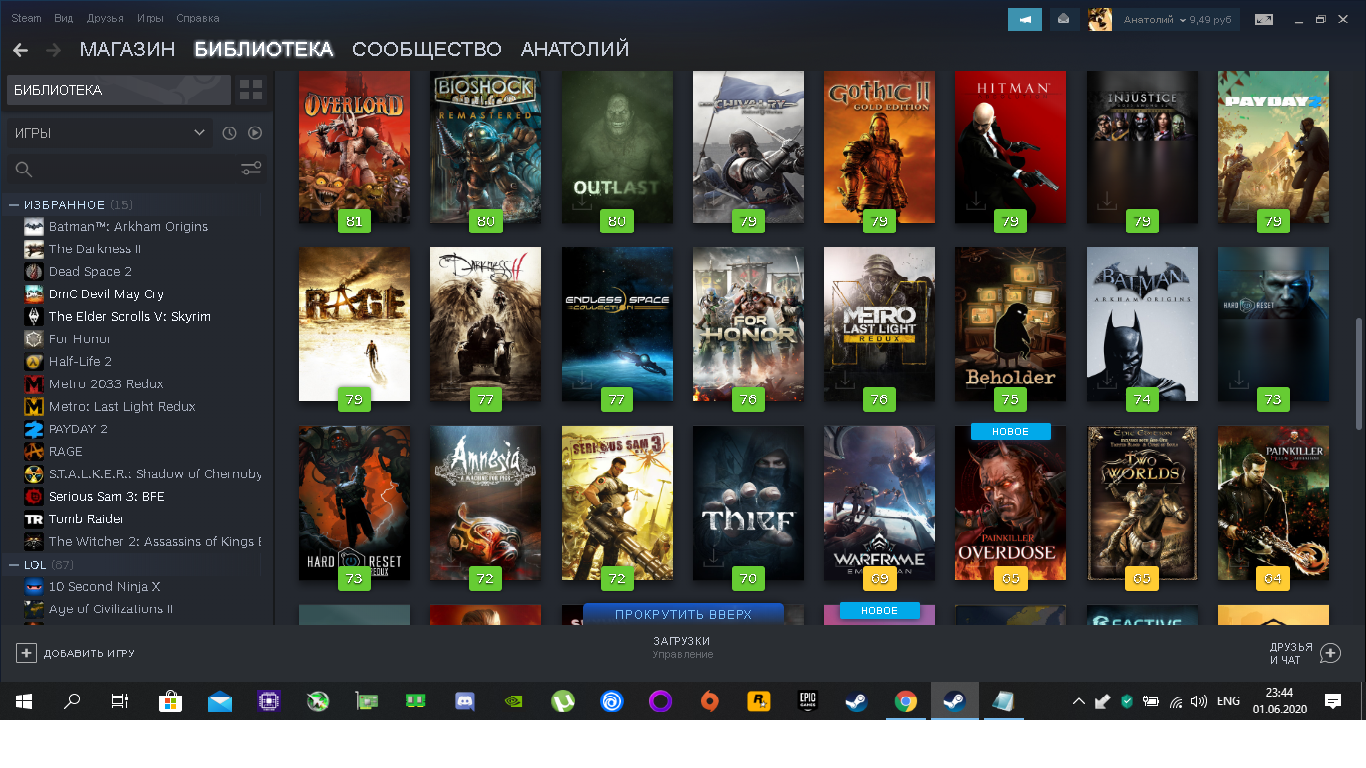The width and height of the screenshot is (1366, 768).
Task: Open Friends and Chat plus icon
Action: click(1330, 653)
